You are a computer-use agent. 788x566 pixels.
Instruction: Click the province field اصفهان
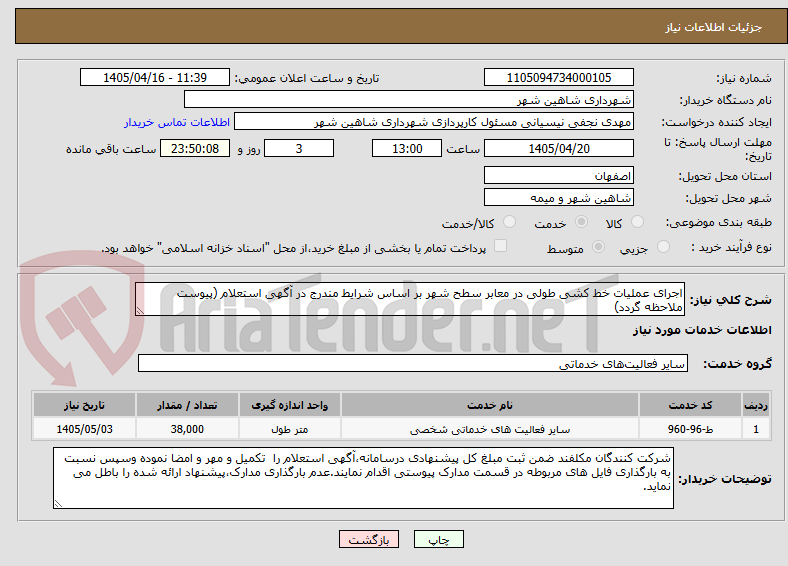coord(558,175)
